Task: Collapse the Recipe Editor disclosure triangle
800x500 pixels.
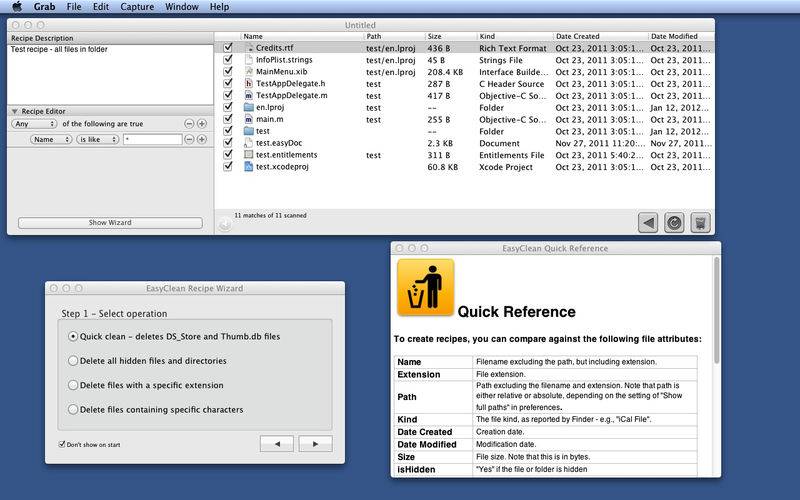Action: pos(15,111)
